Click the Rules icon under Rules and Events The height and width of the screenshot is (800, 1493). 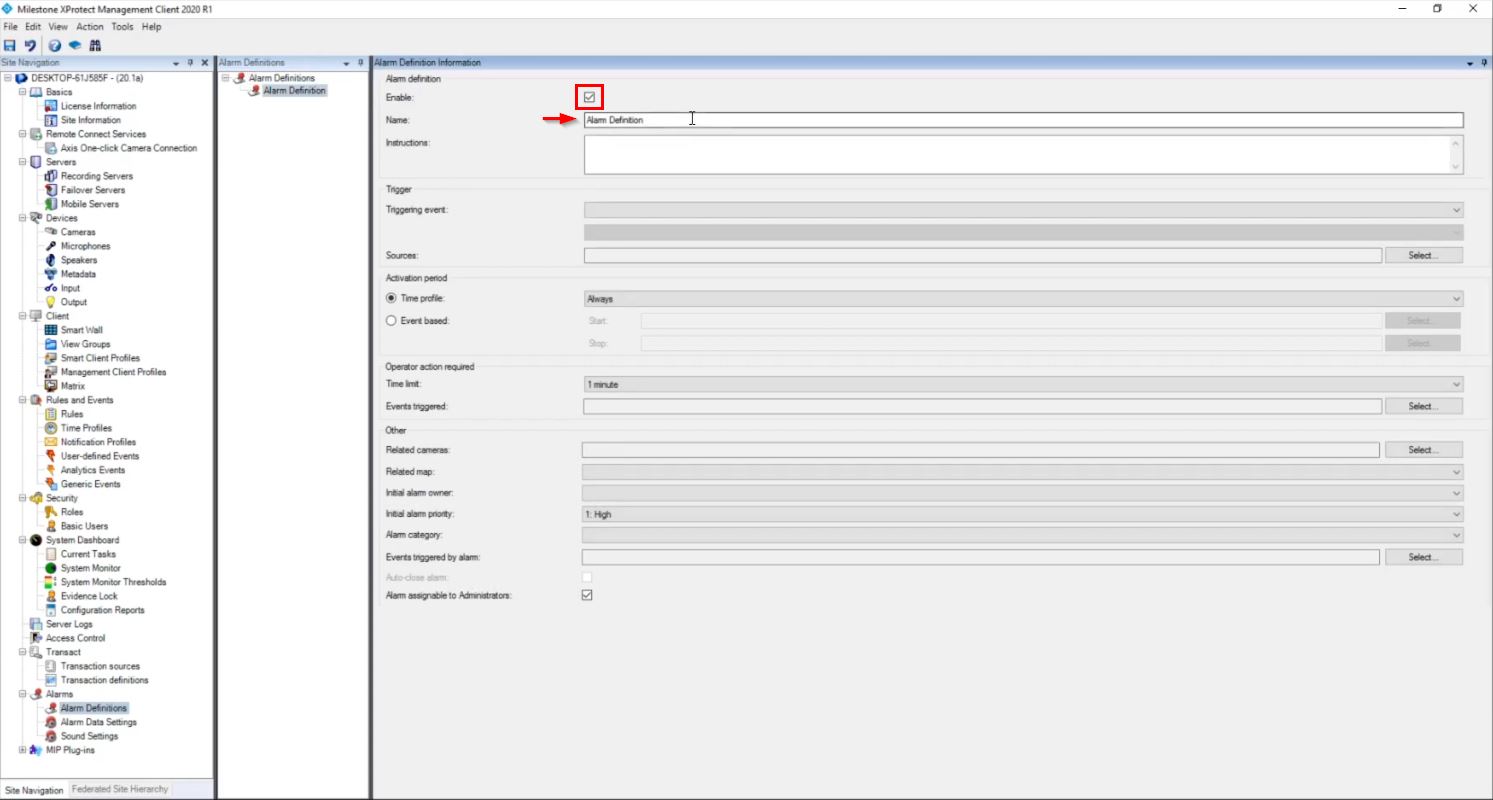52,414
